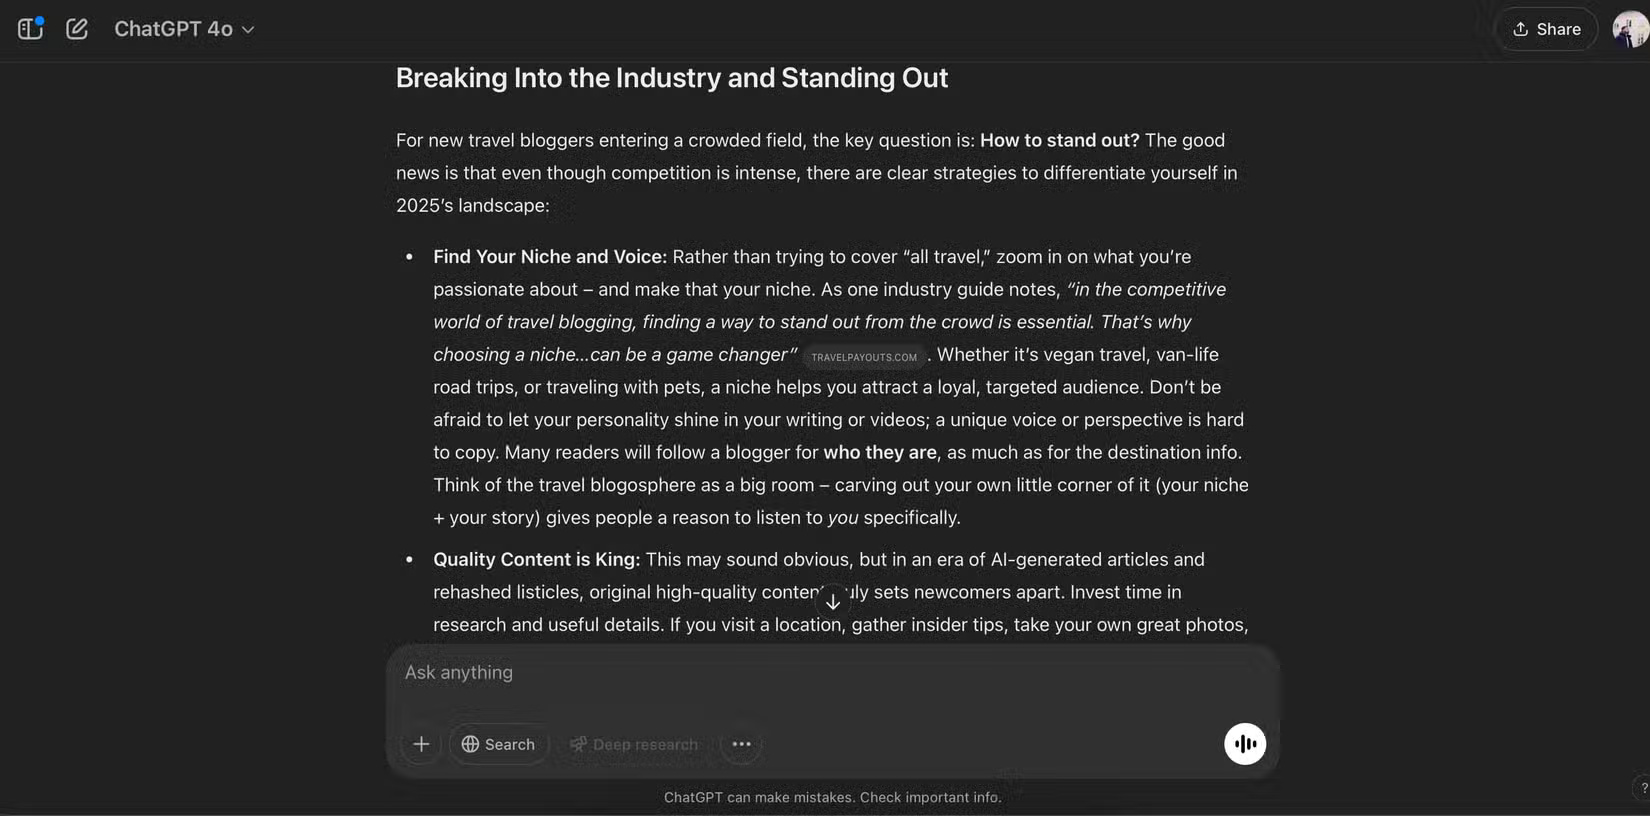
Task: Click the bold 'How to stand out?' text
Action: coord(1059,141)
